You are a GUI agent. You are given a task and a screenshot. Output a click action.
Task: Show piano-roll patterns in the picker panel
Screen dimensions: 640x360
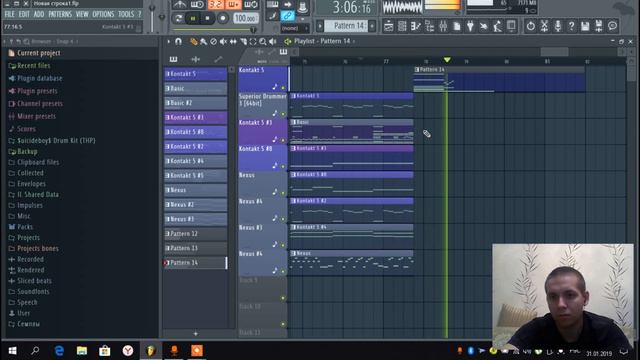click(173, 60)
